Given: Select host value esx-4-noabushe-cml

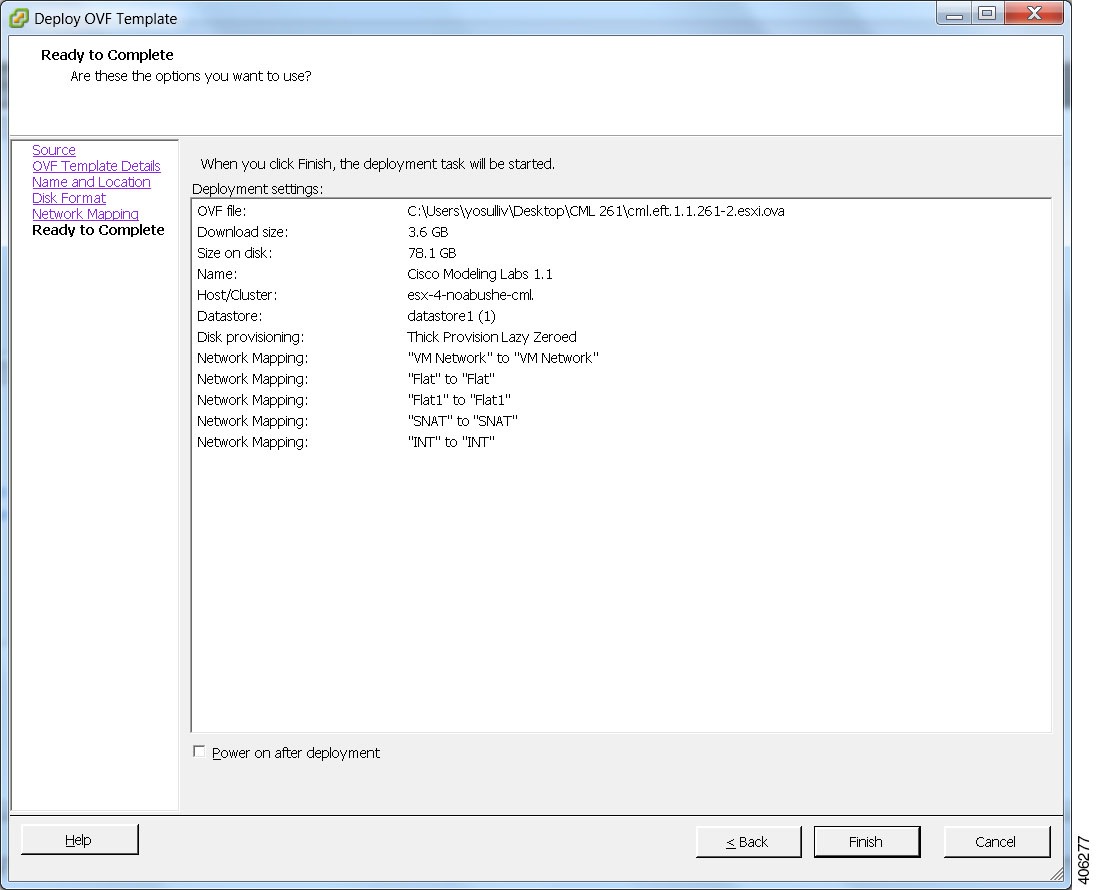Looking at the screenshot, I should (471, 295).
